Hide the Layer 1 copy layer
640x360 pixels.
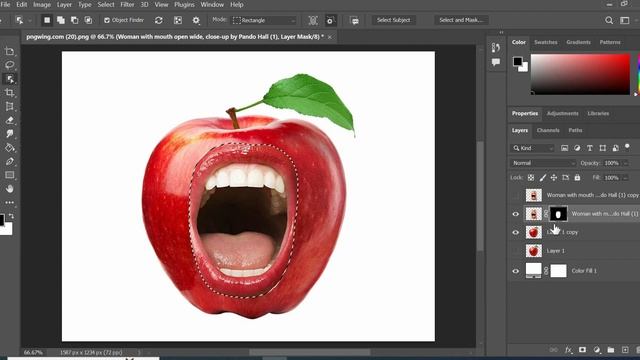[516, 232]
